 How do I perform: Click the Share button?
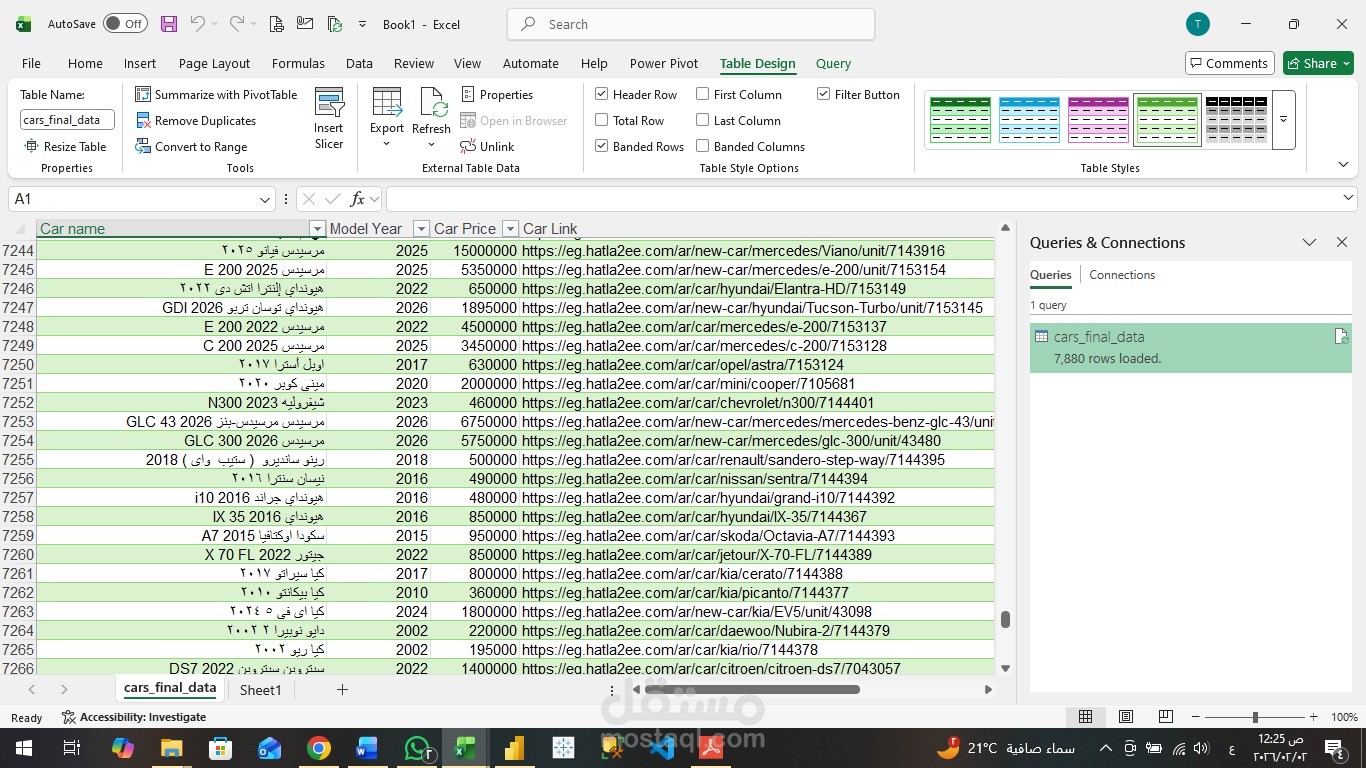pyautogui.click(x=1318, y=63)
